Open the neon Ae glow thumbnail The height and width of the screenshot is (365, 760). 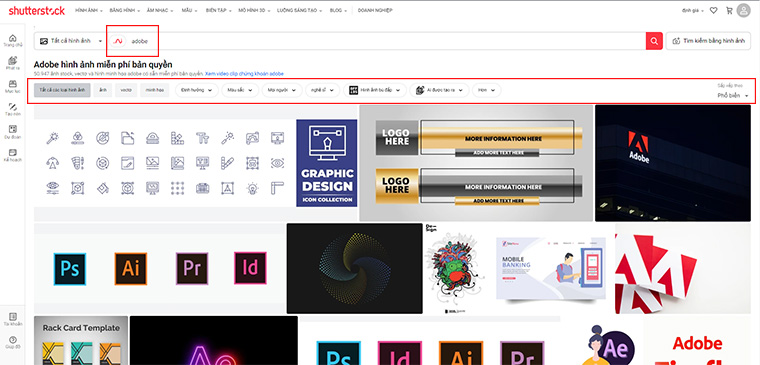click(214, 340)
